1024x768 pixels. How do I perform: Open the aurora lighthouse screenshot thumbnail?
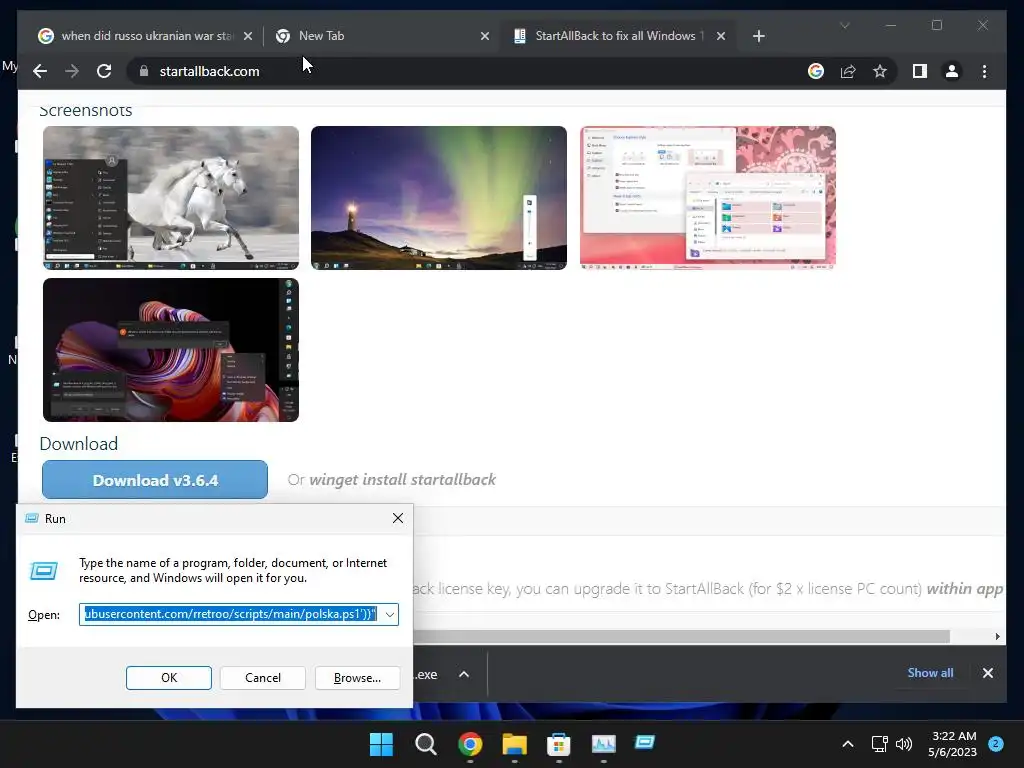pos(439,198)
